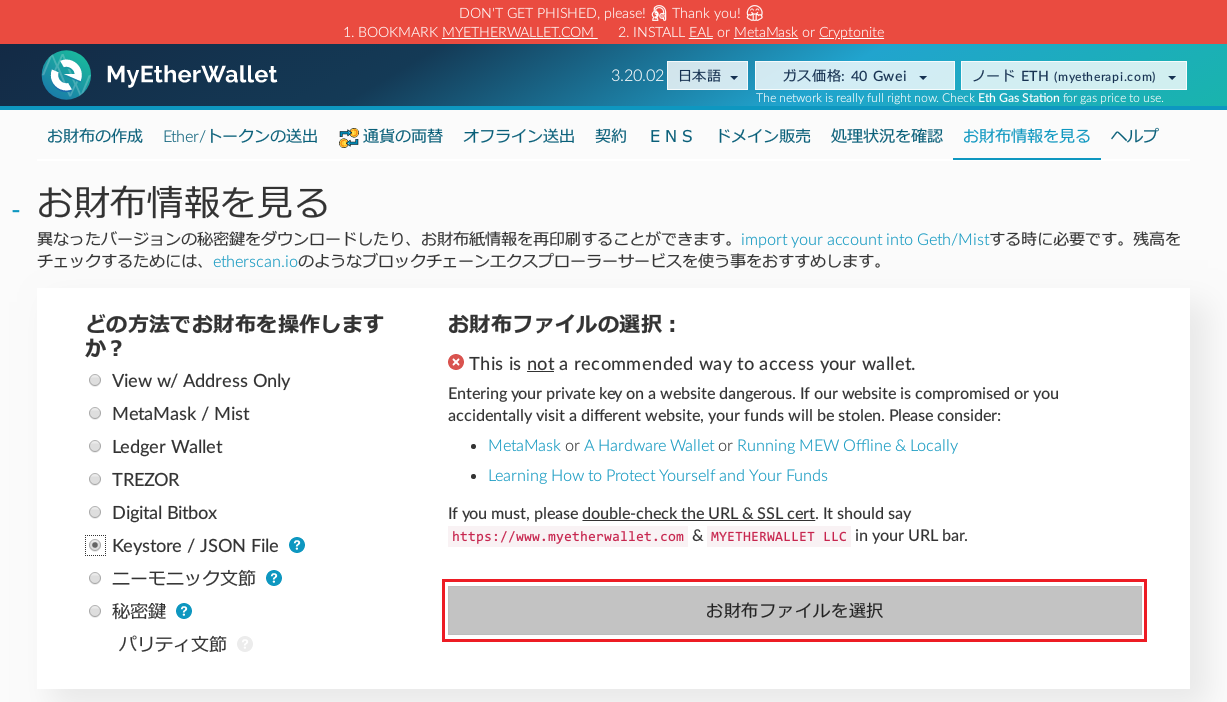Screen dimensions: 1227x702
Task: Go to お財布の作成 tab
Action: pyautogui.click(x=95, y=136)
